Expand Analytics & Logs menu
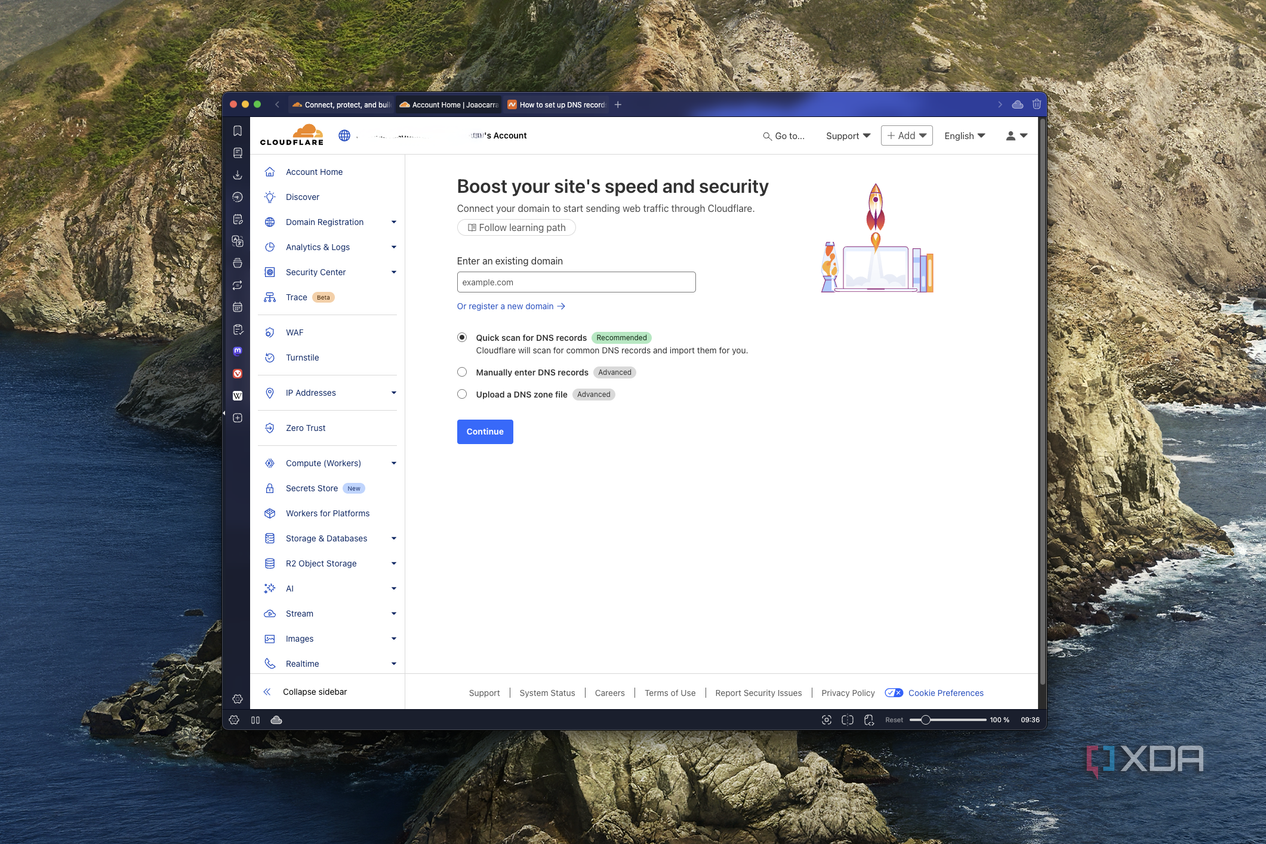The image size is (1266, 844). pyautogui.click(x=331, y=247)
